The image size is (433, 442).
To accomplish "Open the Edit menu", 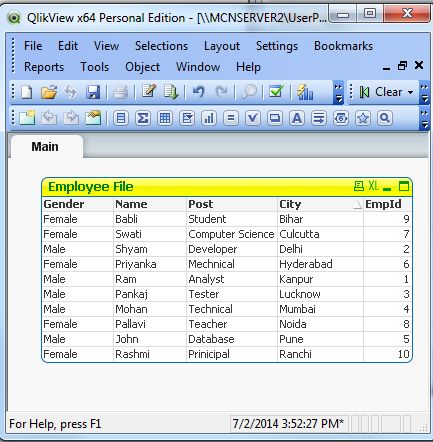I will pos(68,46).
